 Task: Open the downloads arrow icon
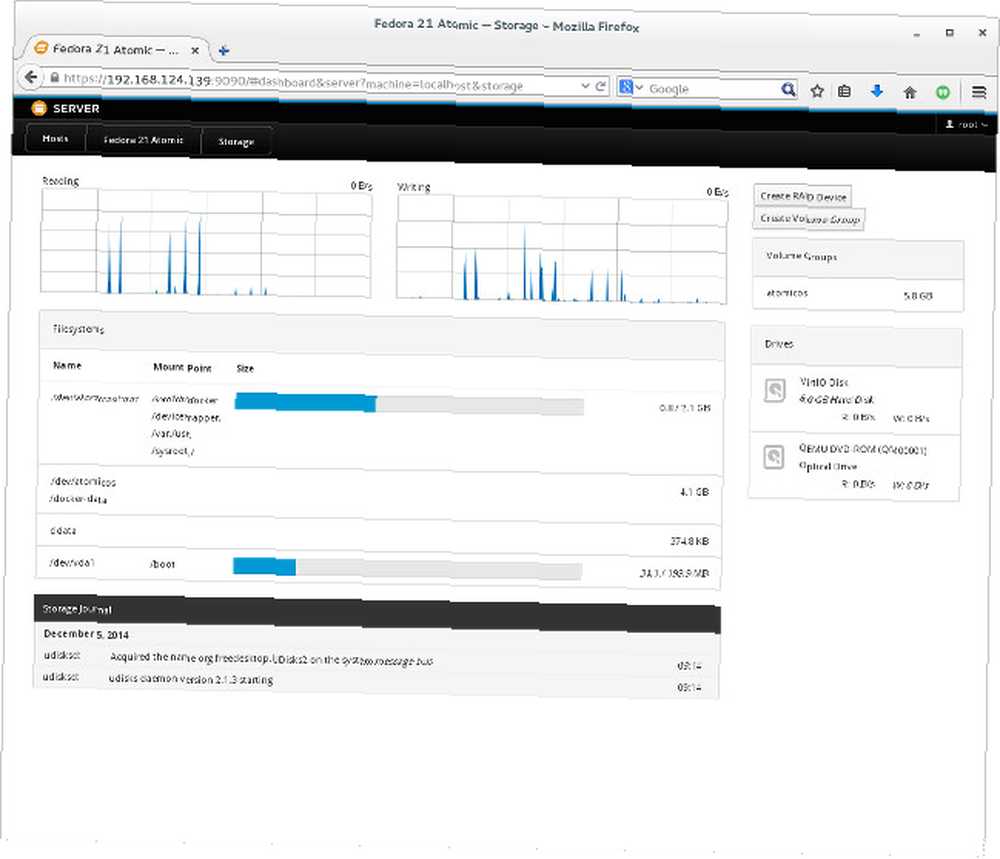877,91
